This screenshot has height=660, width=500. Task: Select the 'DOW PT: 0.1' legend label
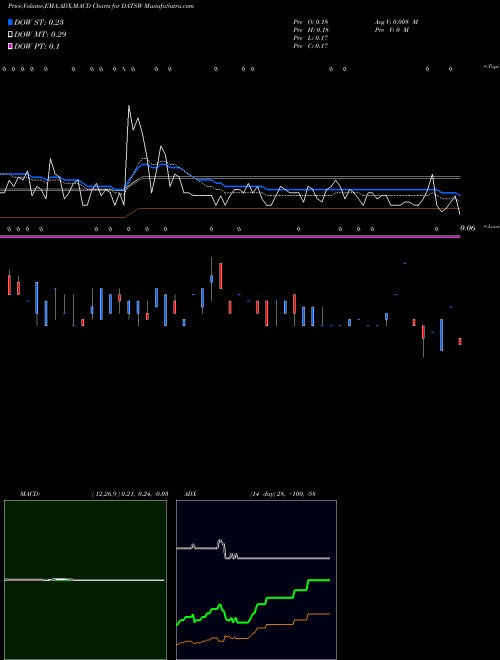(x=37, y=47)
